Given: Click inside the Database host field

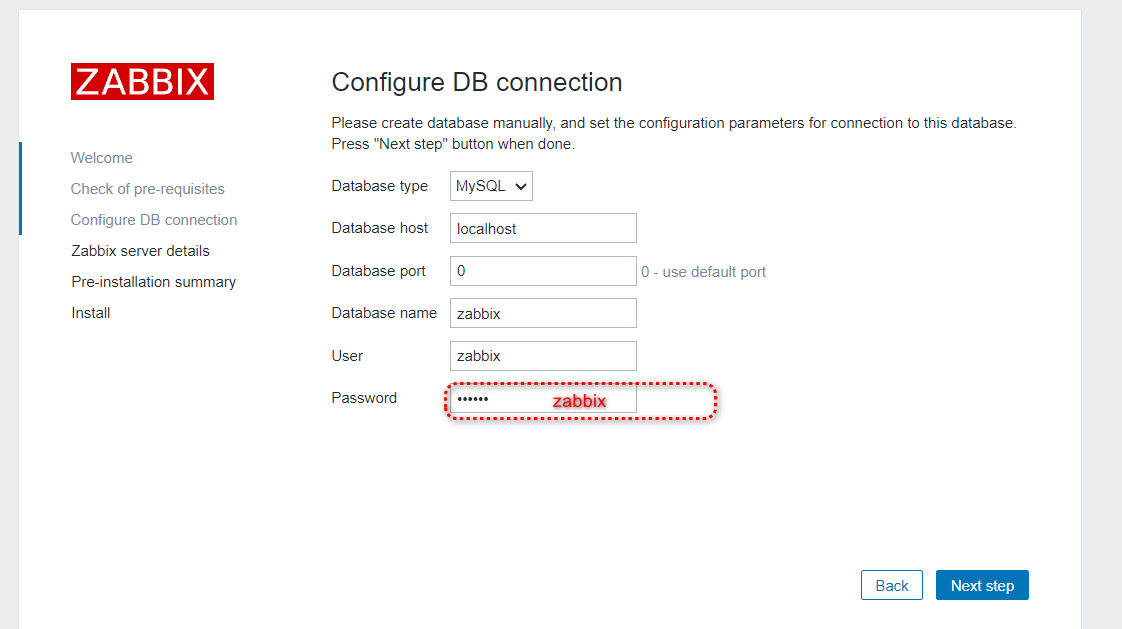Looking at the screenshot, I should 543,228.
